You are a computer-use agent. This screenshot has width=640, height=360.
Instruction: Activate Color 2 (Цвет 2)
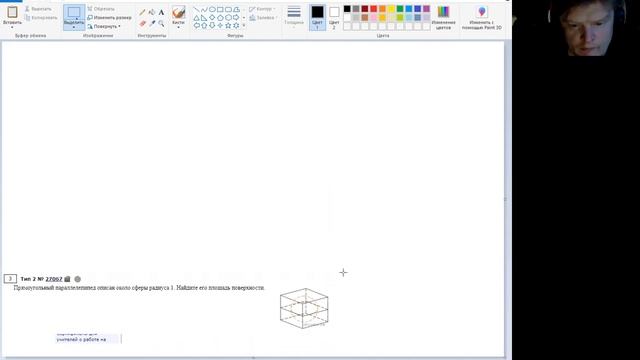(x=334, y=18)
